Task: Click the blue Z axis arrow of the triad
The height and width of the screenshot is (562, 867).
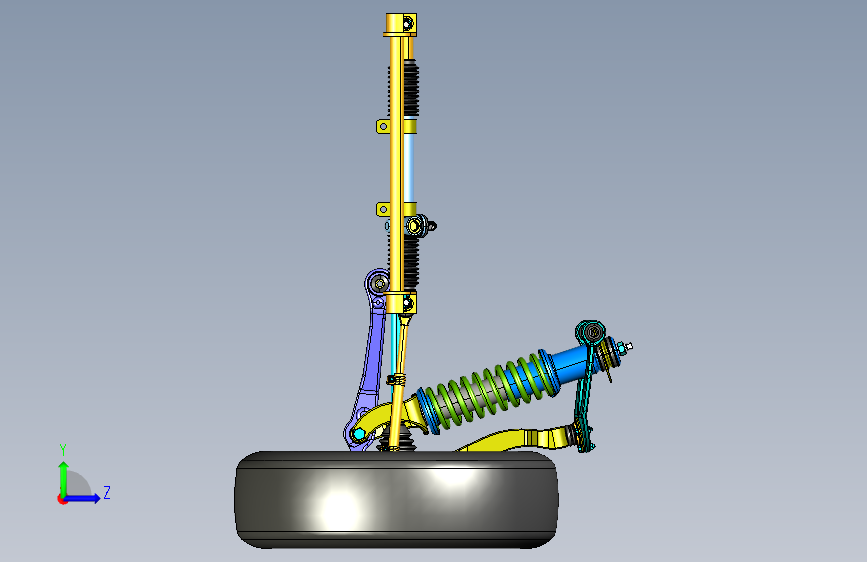Action: (83, 498)
